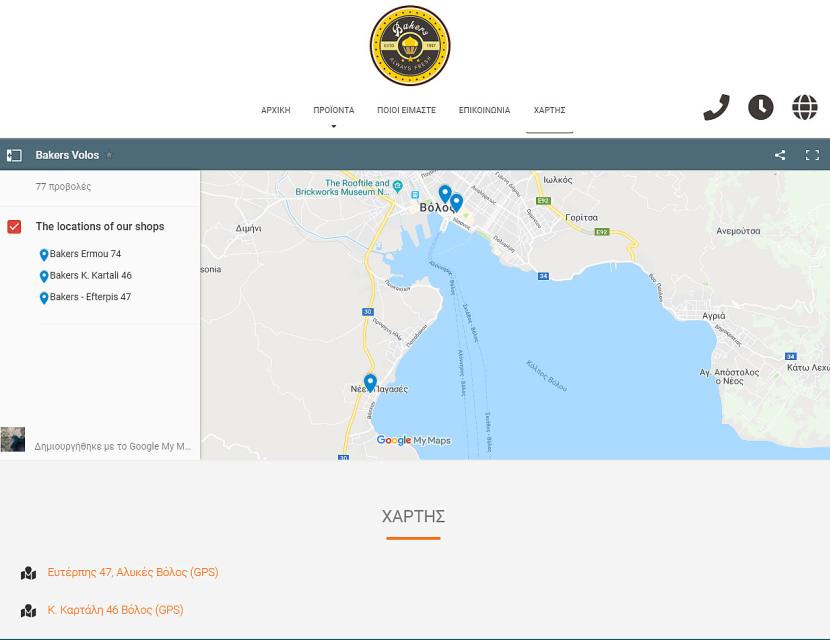Click the map icon beside Κ. Καρτάλη 46
Image resolution: width=830 pixels, height=640 pixels.
click(29, 611)
